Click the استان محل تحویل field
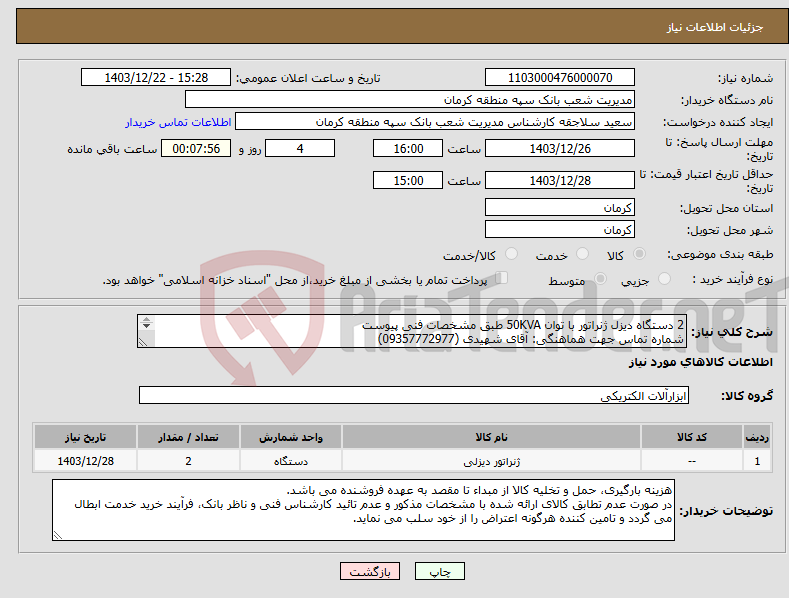789x598 pixels. (x=560, y=207)
